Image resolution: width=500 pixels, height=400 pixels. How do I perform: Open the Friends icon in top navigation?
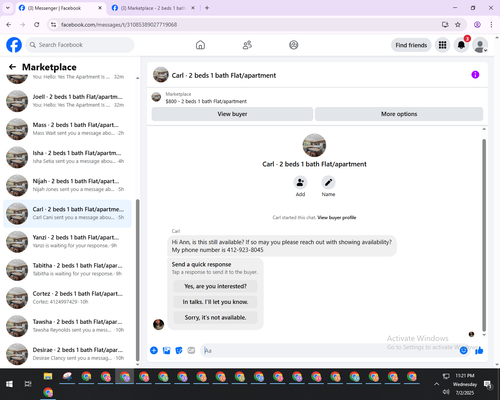pos(247,45)
